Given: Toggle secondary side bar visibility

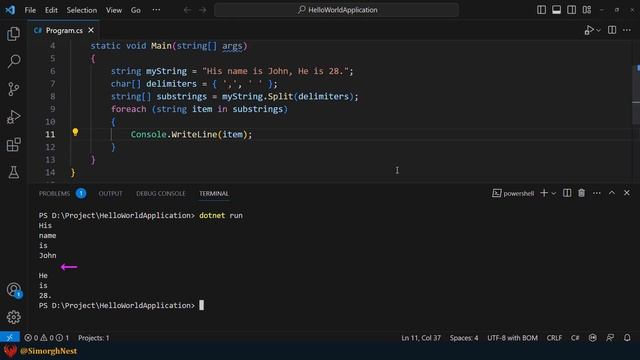Looking at the screenshot, I should click(x=571, y=10).
